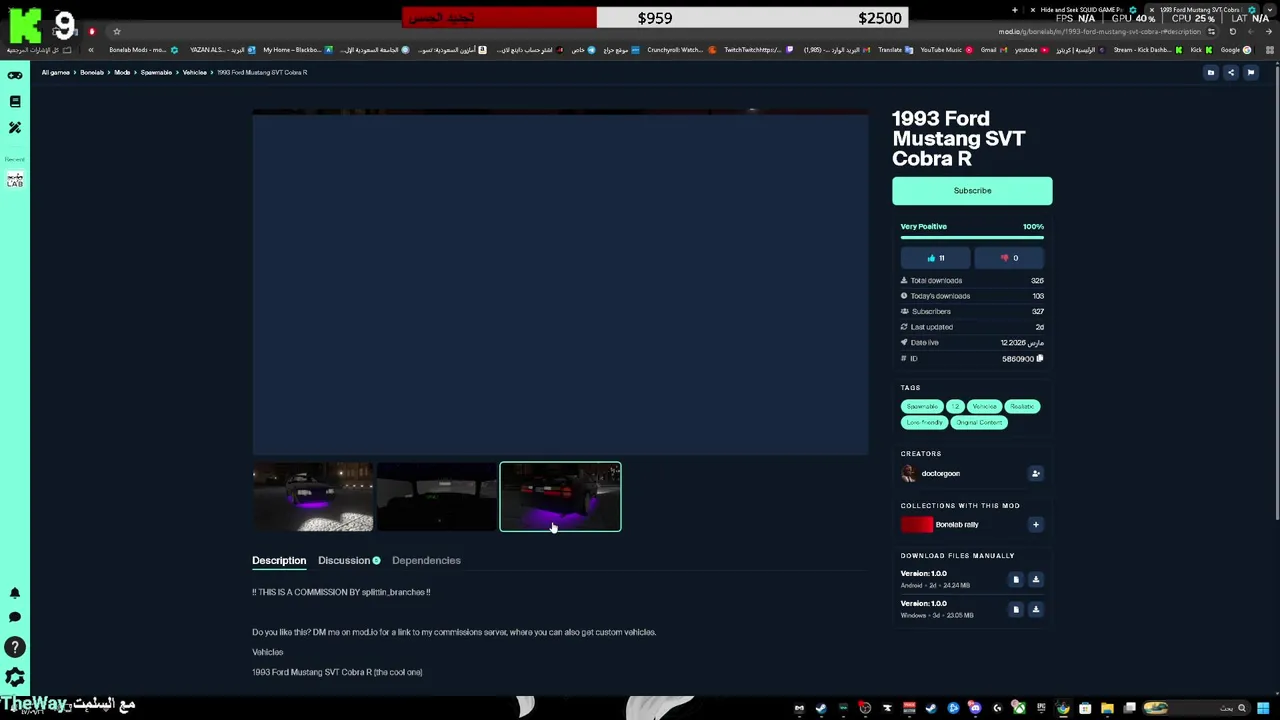This screenshot has height=720, width=1280.
Task: Reload the page in the browser
Action: click(1233, 32)
